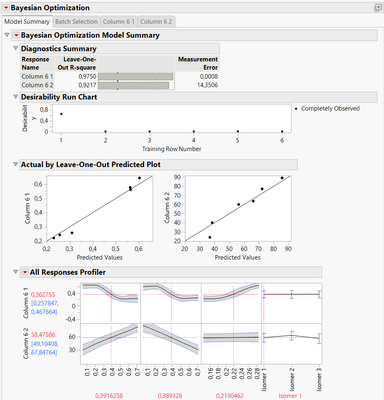Open the Bayesian Optimization Model Summary red triangle menu
Image resolution: width=384 pixels, height=400 pixels.
click(x=16, y=35)
